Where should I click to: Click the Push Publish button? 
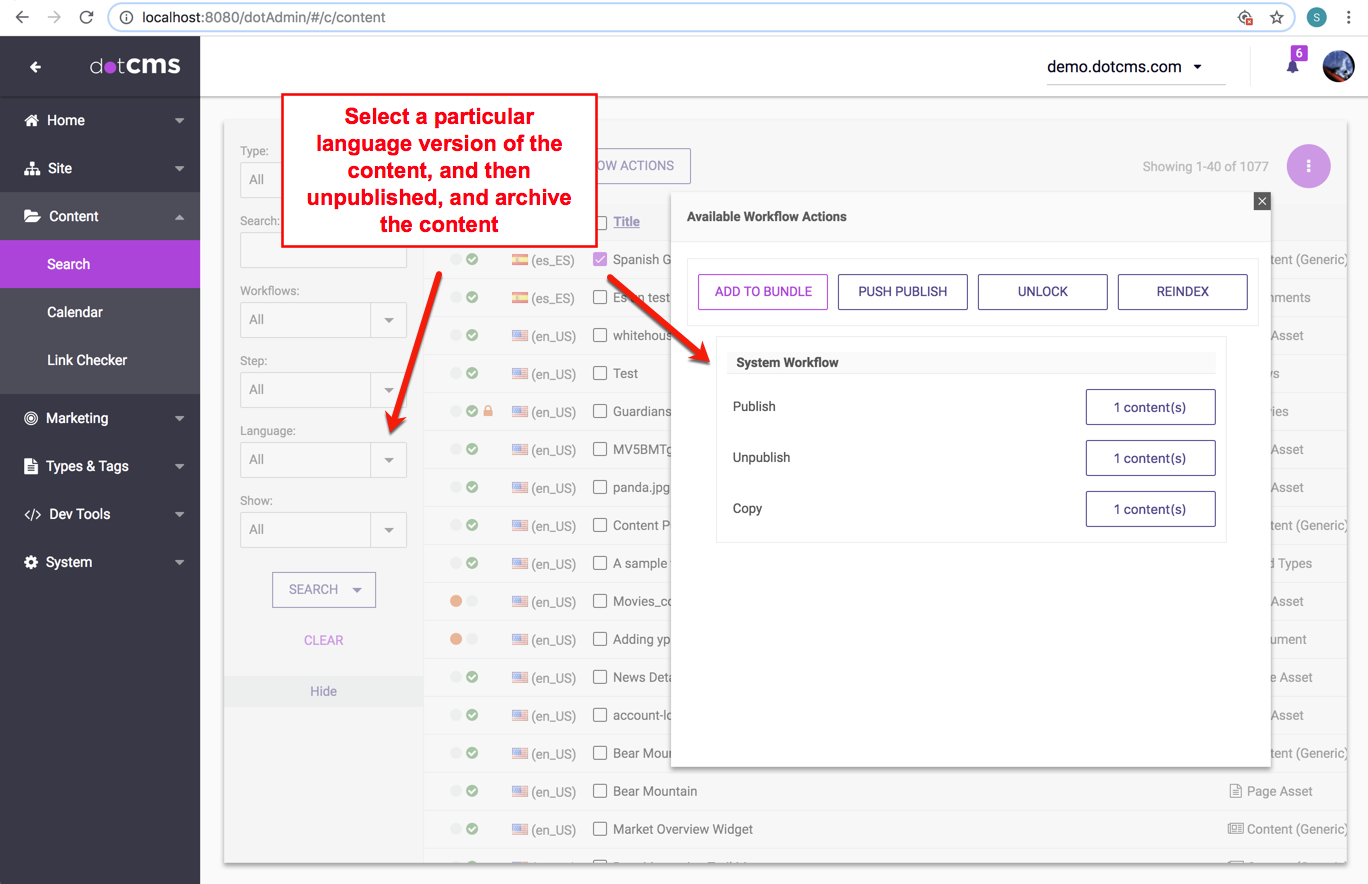(902, 292)
